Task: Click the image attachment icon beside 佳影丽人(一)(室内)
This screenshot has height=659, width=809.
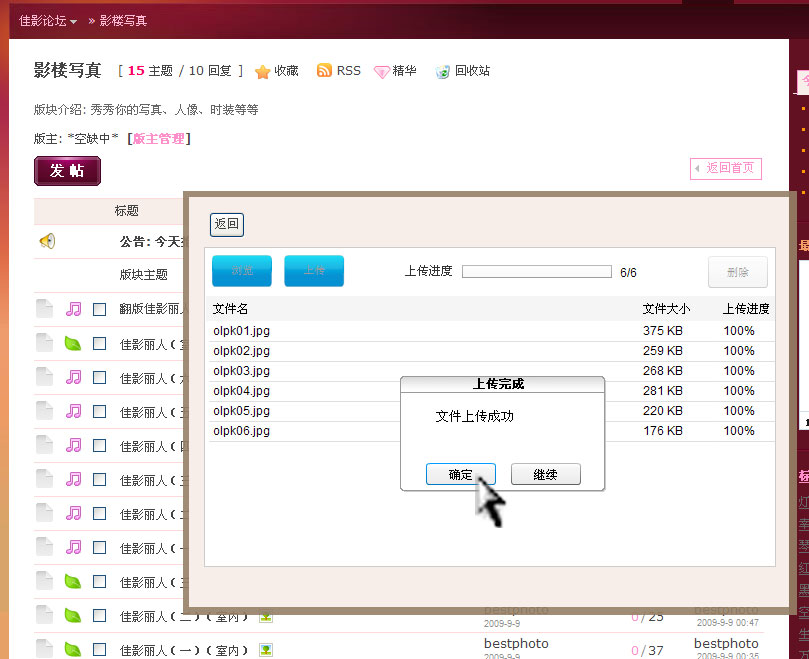Action: coord(266,650)
